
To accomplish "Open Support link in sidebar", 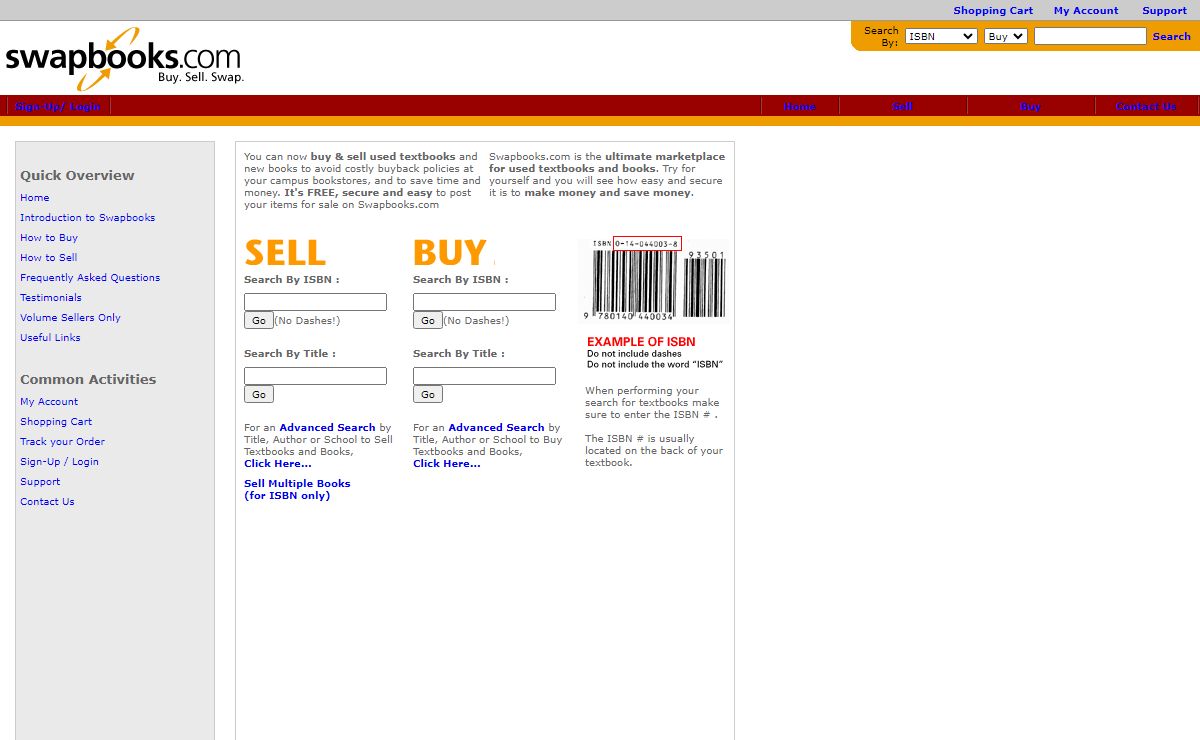I will point(40,481).
